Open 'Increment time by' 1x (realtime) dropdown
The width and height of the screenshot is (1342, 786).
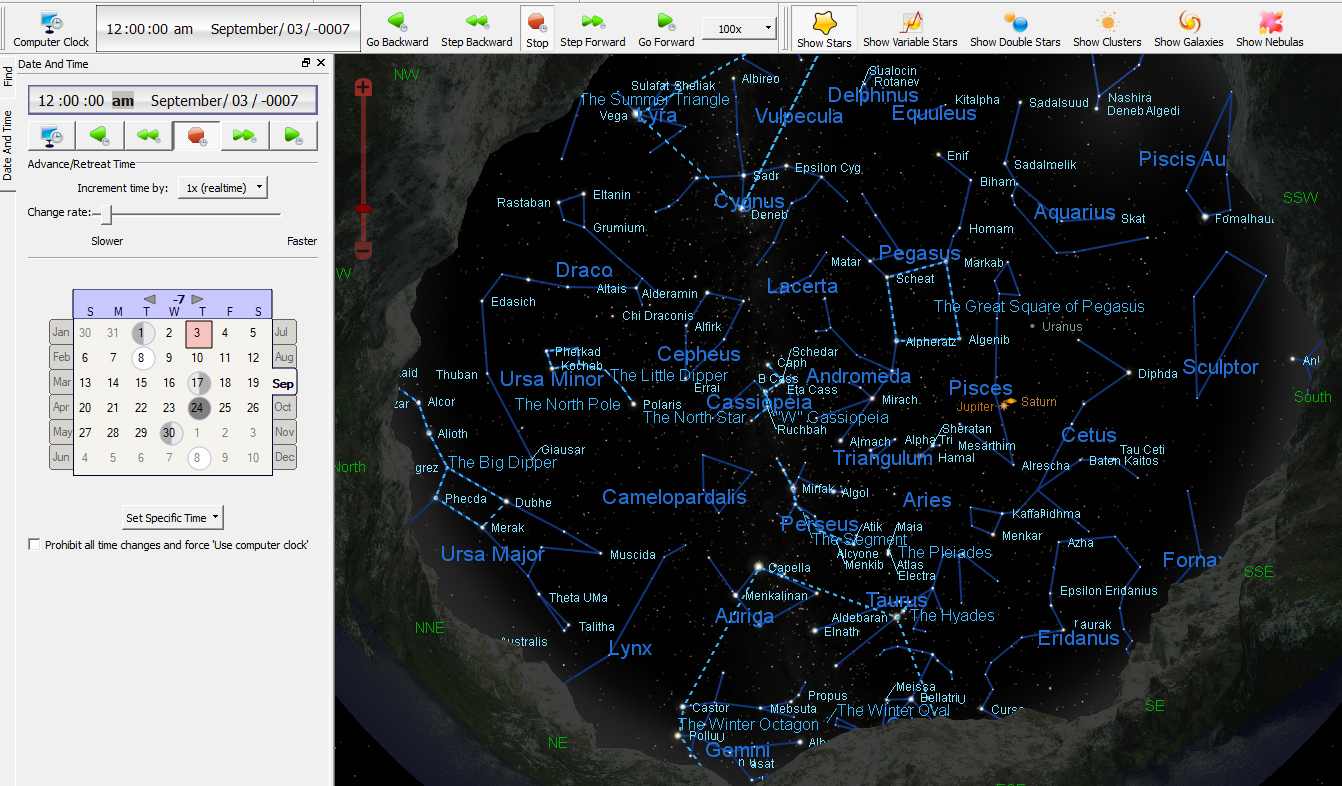(x=223, y=188)
